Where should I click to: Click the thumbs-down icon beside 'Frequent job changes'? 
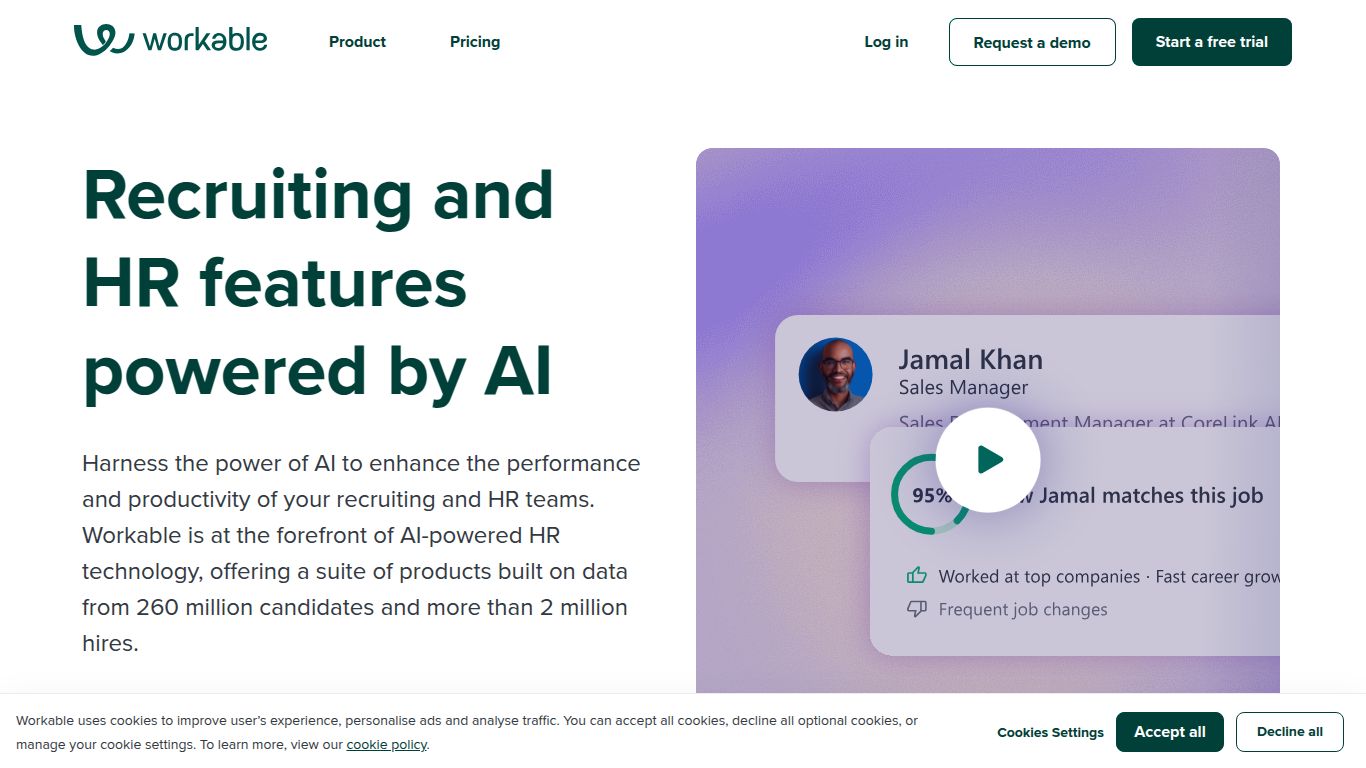coord(917,607)
